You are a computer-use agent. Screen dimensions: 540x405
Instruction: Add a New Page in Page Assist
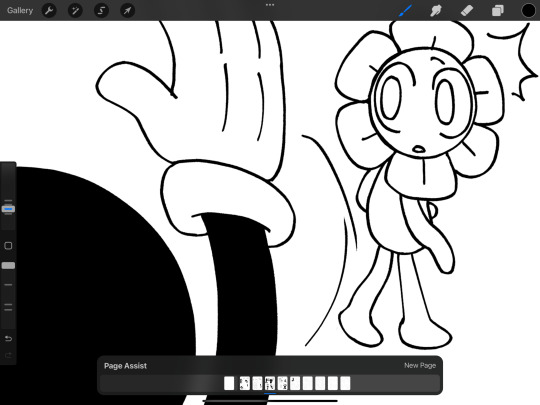coord(420,365)
